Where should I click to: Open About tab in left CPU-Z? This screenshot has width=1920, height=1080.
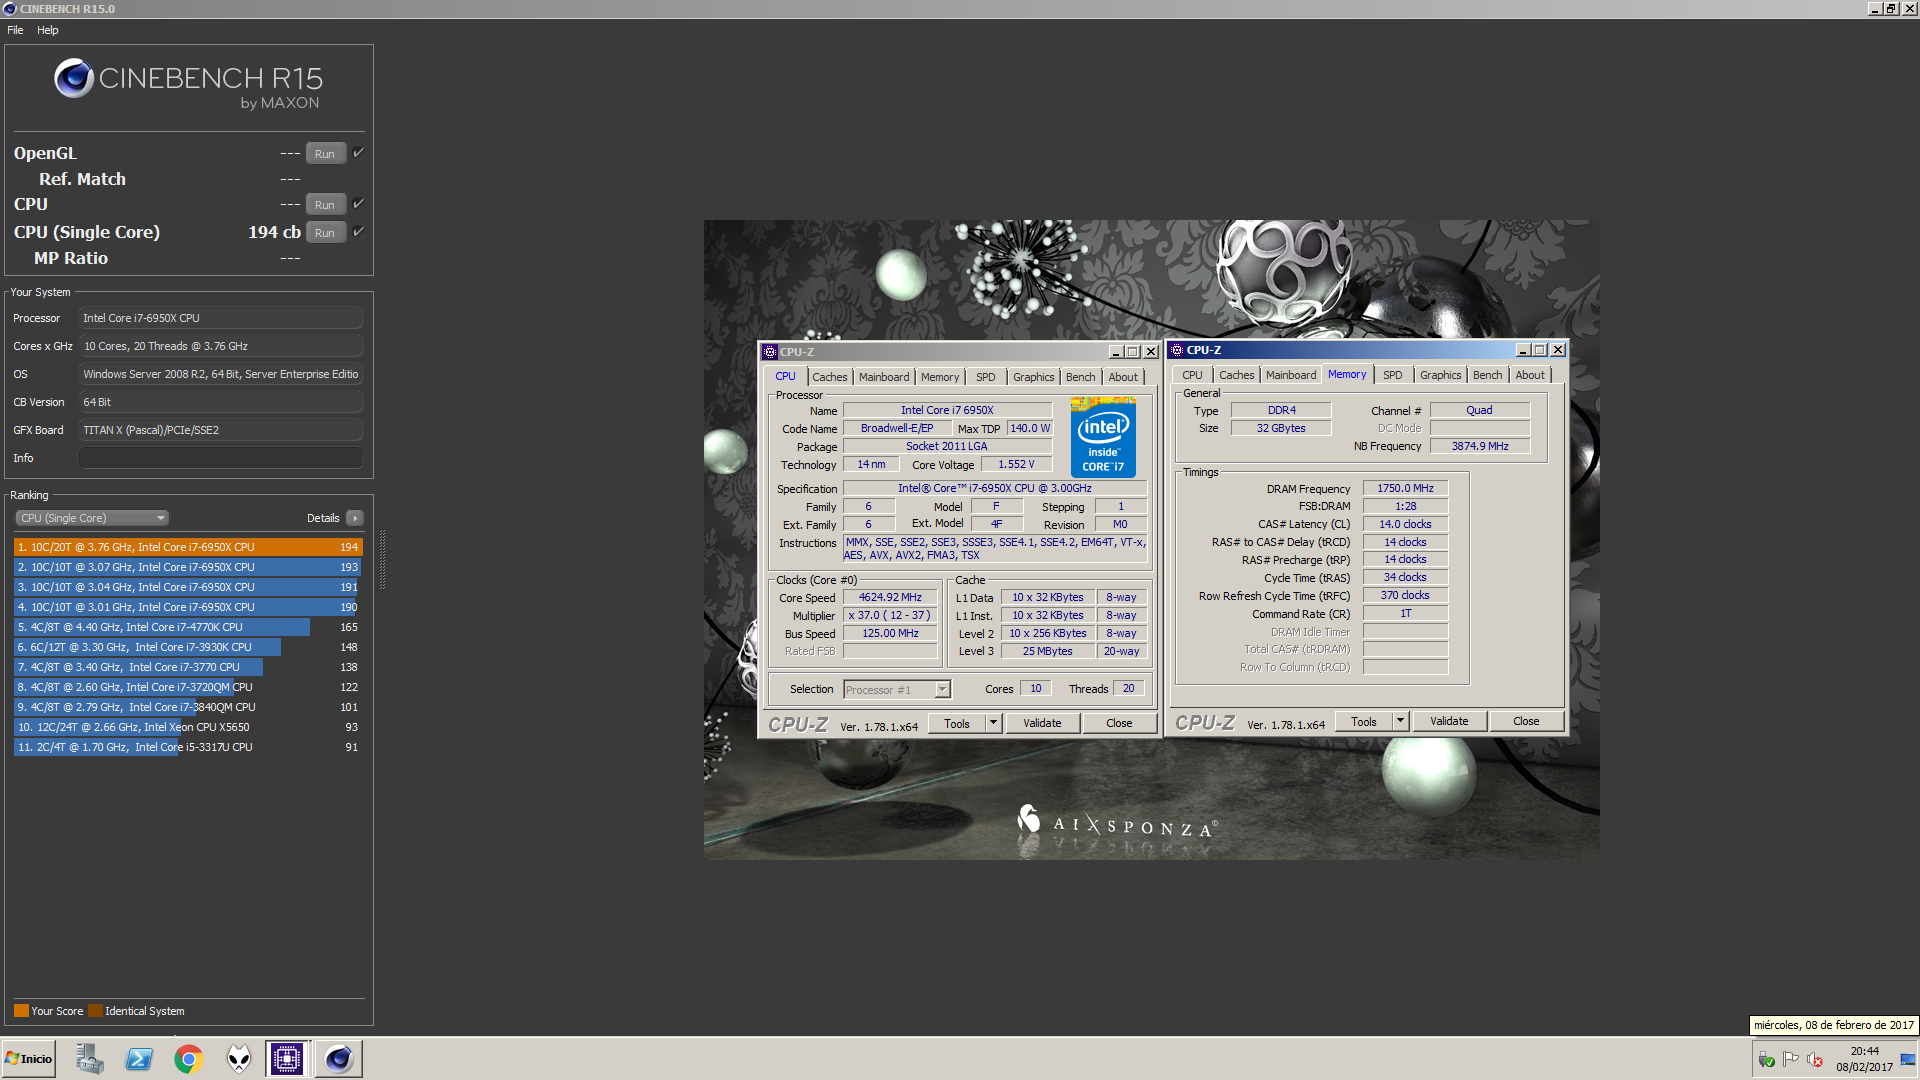click(1123, 377)
